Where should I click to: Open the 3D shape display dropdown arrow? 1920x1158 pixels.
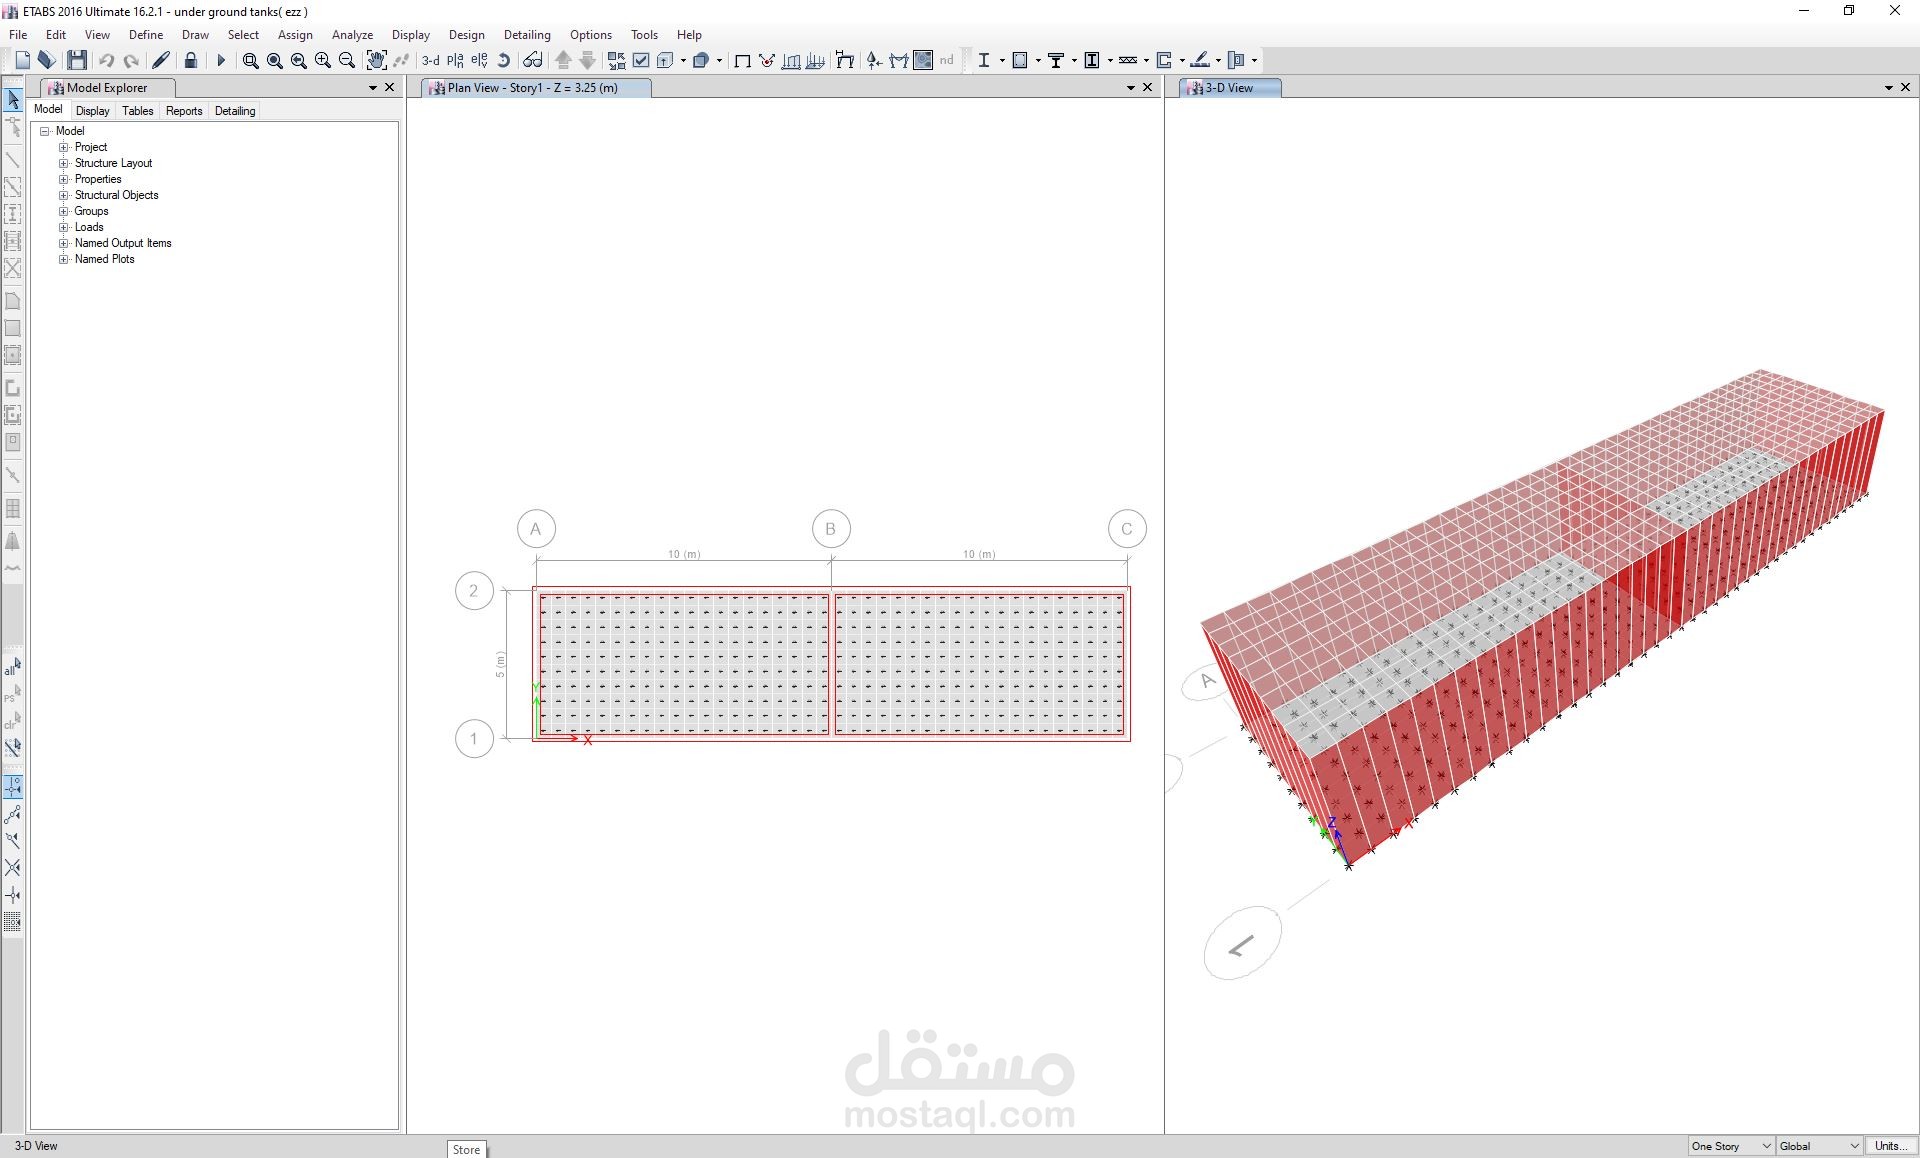tap(719, 60)
